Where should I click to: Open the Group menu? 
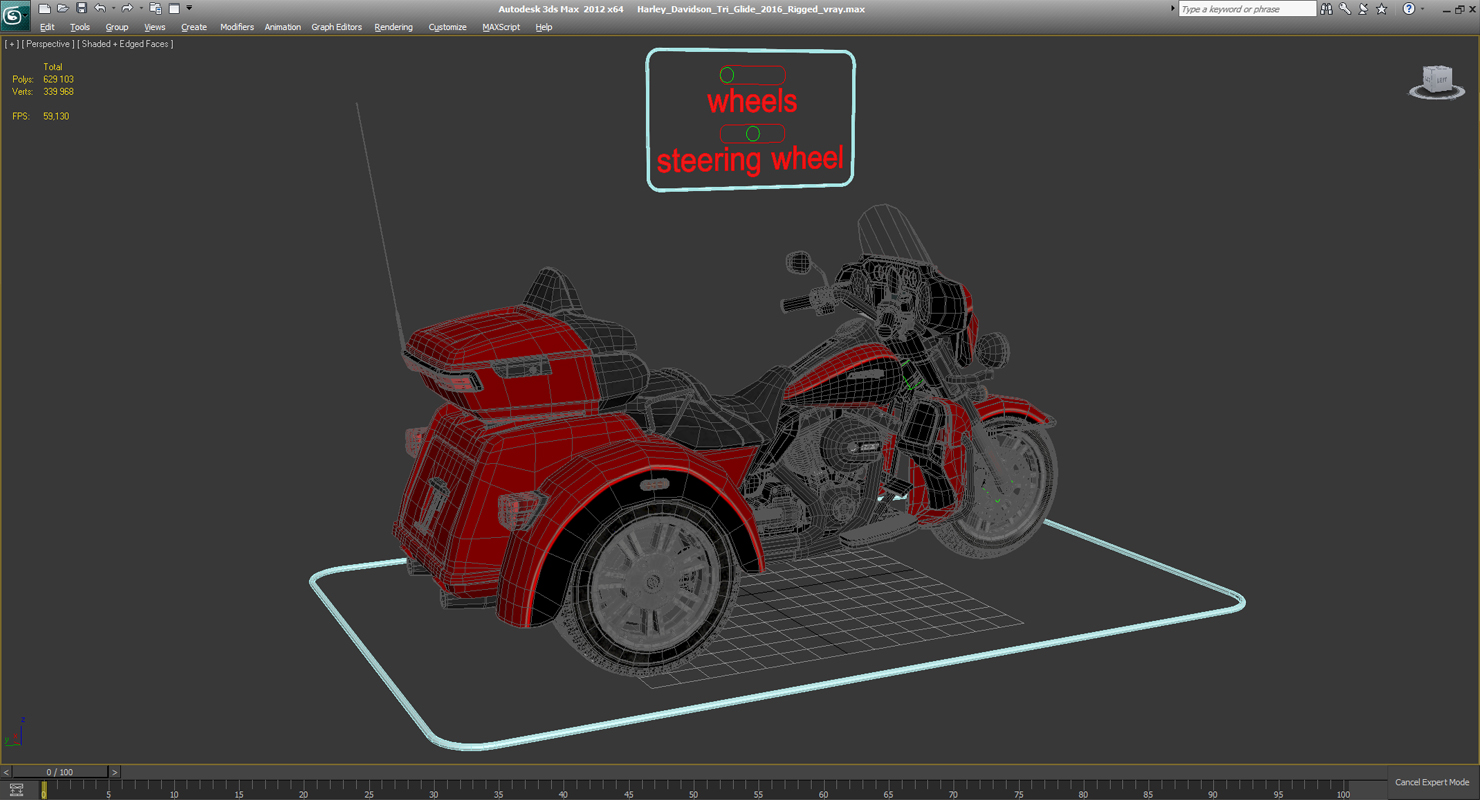pos(117,27)
